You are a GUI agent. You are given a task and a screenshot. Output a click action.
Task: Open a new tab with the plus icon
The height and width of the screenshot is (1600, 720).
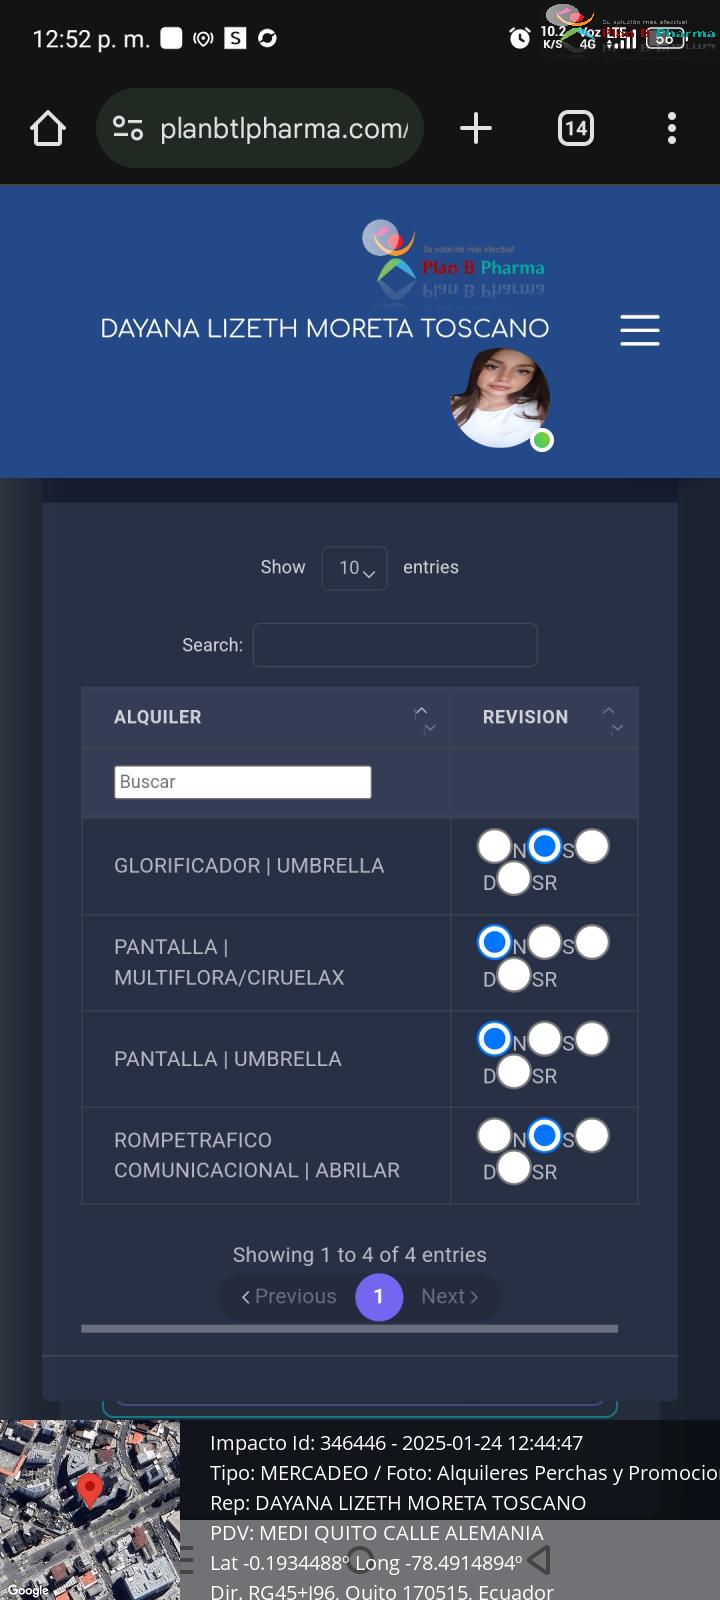click(x=476, y=128)
